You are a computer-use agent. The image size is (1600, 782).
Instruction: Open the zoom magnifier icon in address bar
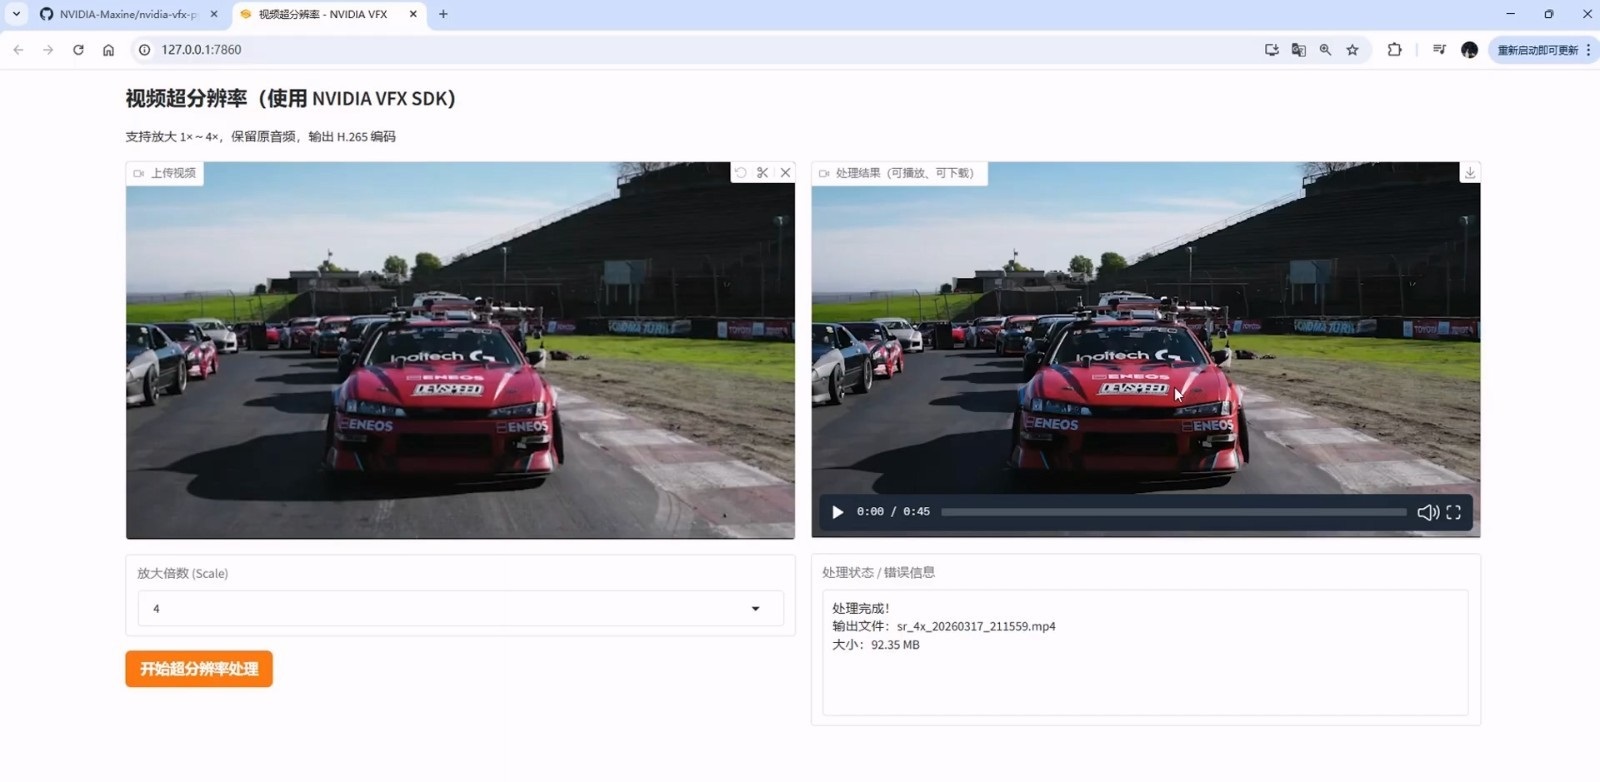coord(1325,50)
